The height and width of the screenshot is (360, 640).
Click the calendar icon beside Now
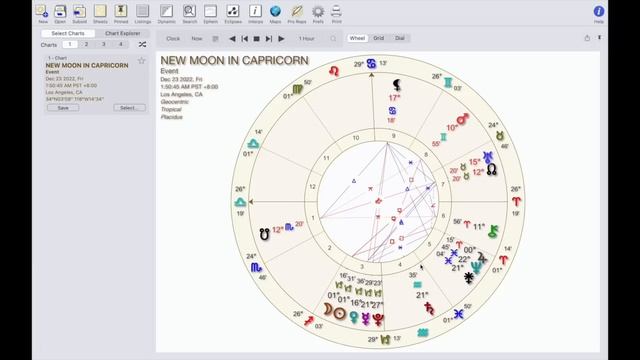(215, 39)
